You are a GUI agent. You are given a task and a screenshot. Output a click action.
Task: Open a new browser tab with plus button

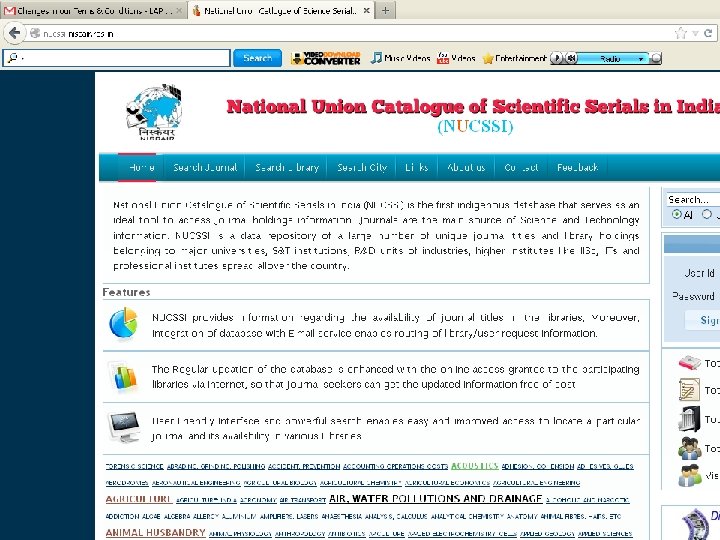pyautogui.click(x=385, y=10)
